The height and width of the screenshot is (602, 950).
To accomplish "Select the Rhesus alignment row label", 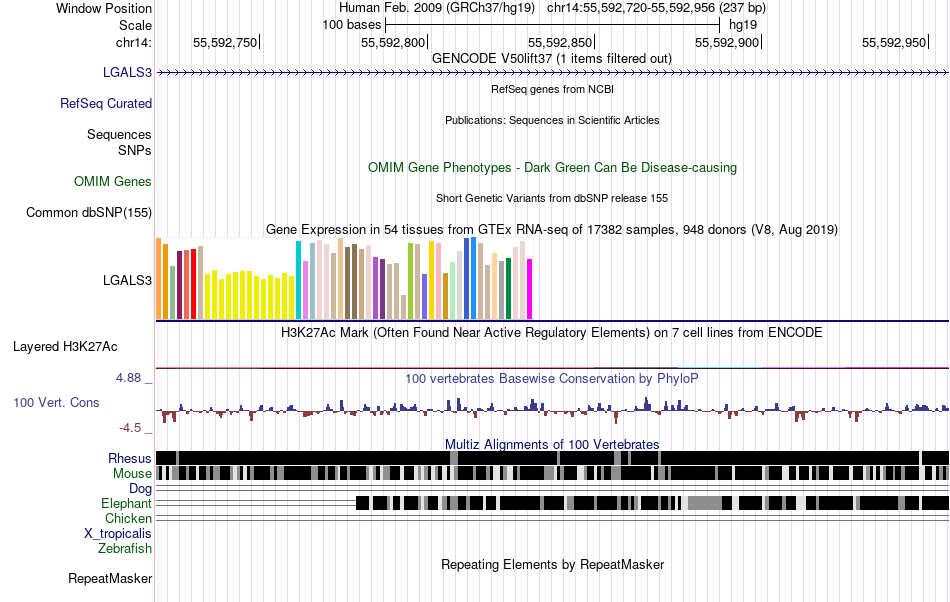I will click(x=130, y=458).
